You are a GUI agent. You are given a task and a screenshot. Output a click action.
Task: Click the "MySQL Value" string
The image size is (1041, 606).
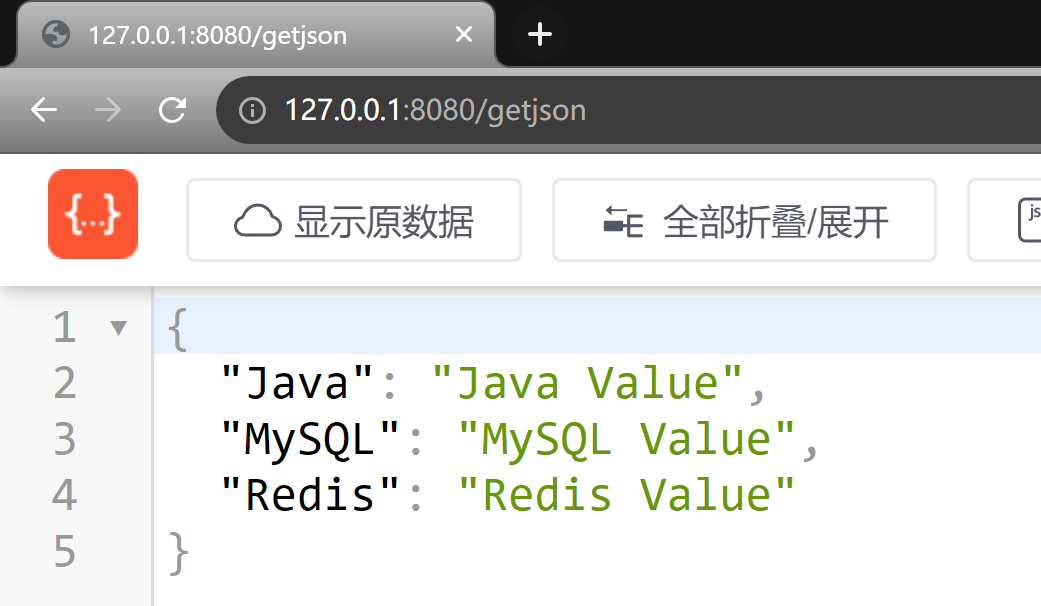(x=626, y=439)
